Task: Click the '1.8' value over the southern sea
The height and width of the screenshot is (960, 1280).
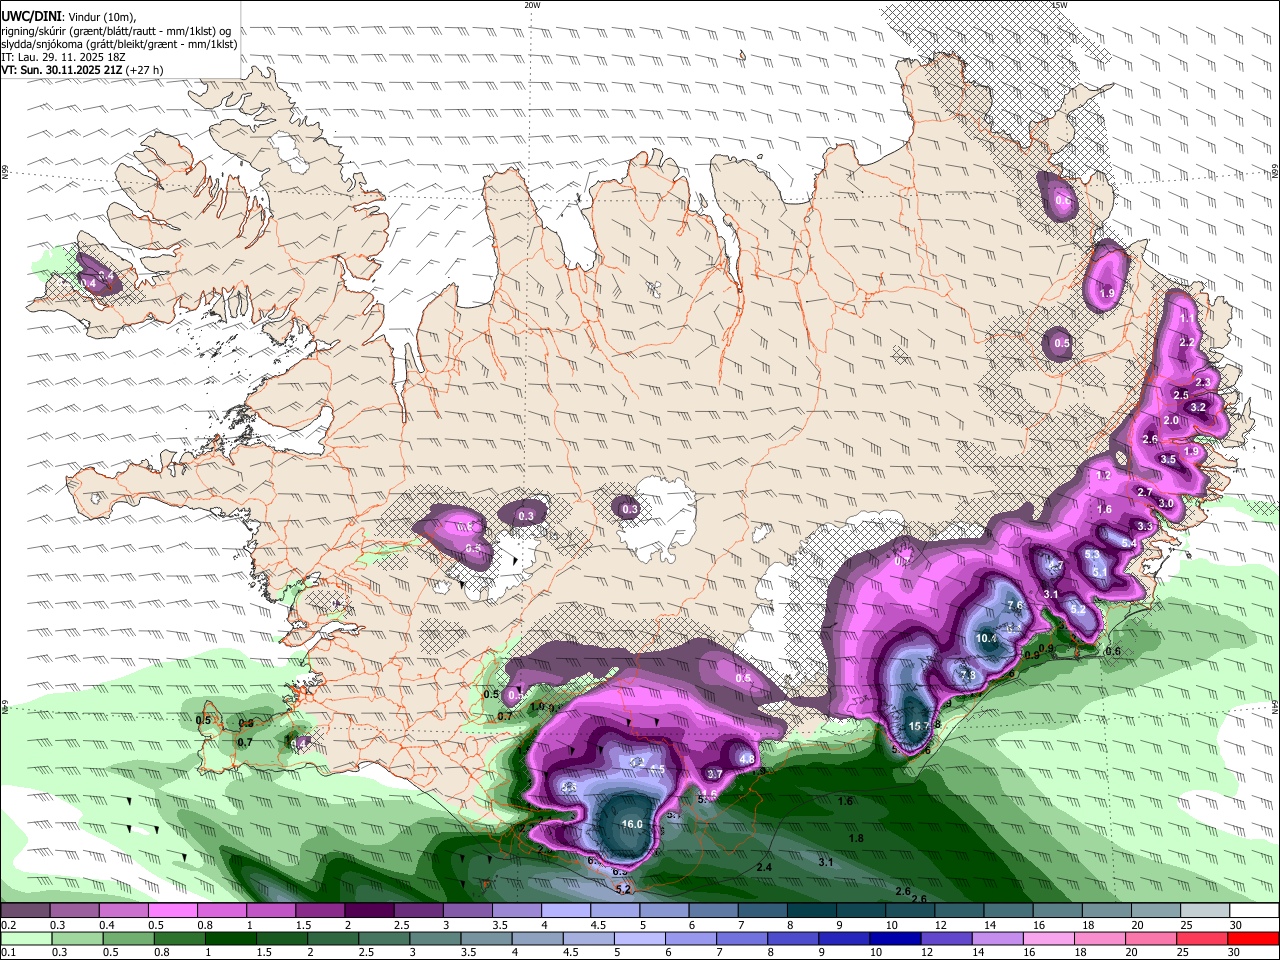Action: click(856, 838)
